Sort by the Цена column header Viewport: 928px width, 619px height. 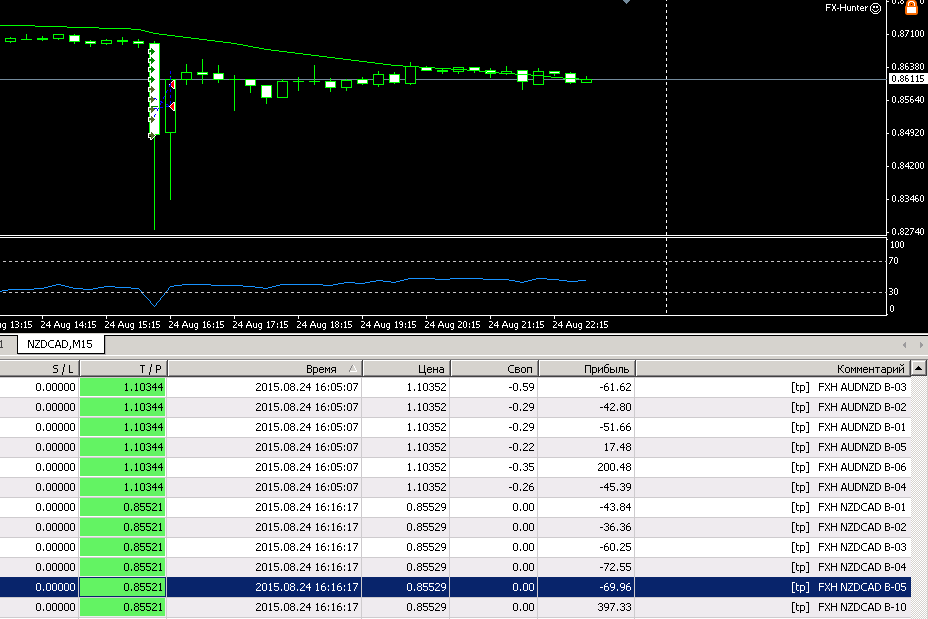tap(406, 369)
